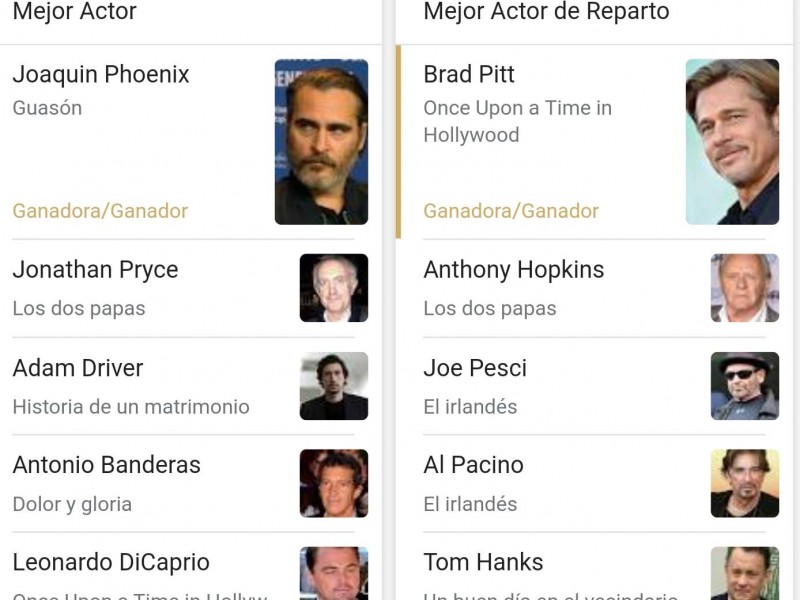Select the Joaquin Phoenix name link
Screen dimensions: 800x600
click(101, 74)
